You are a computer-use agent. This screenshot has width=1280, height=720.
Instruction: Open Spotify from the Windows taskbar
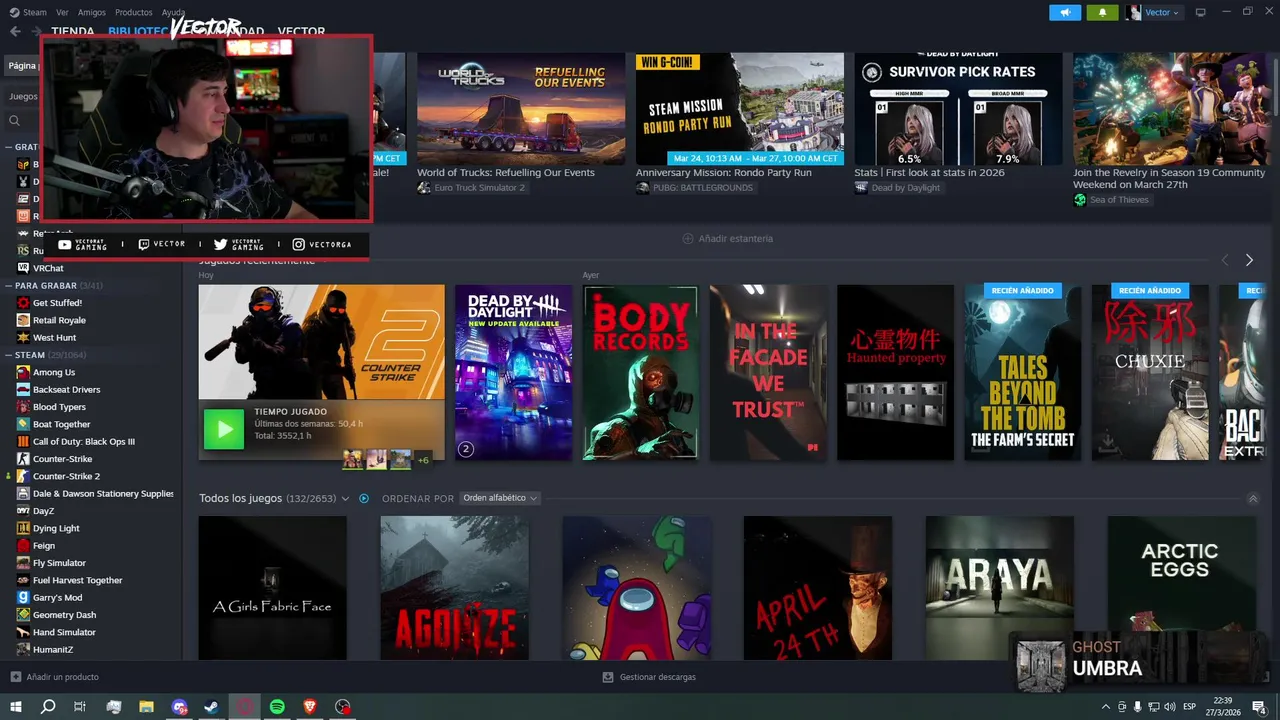277,707
